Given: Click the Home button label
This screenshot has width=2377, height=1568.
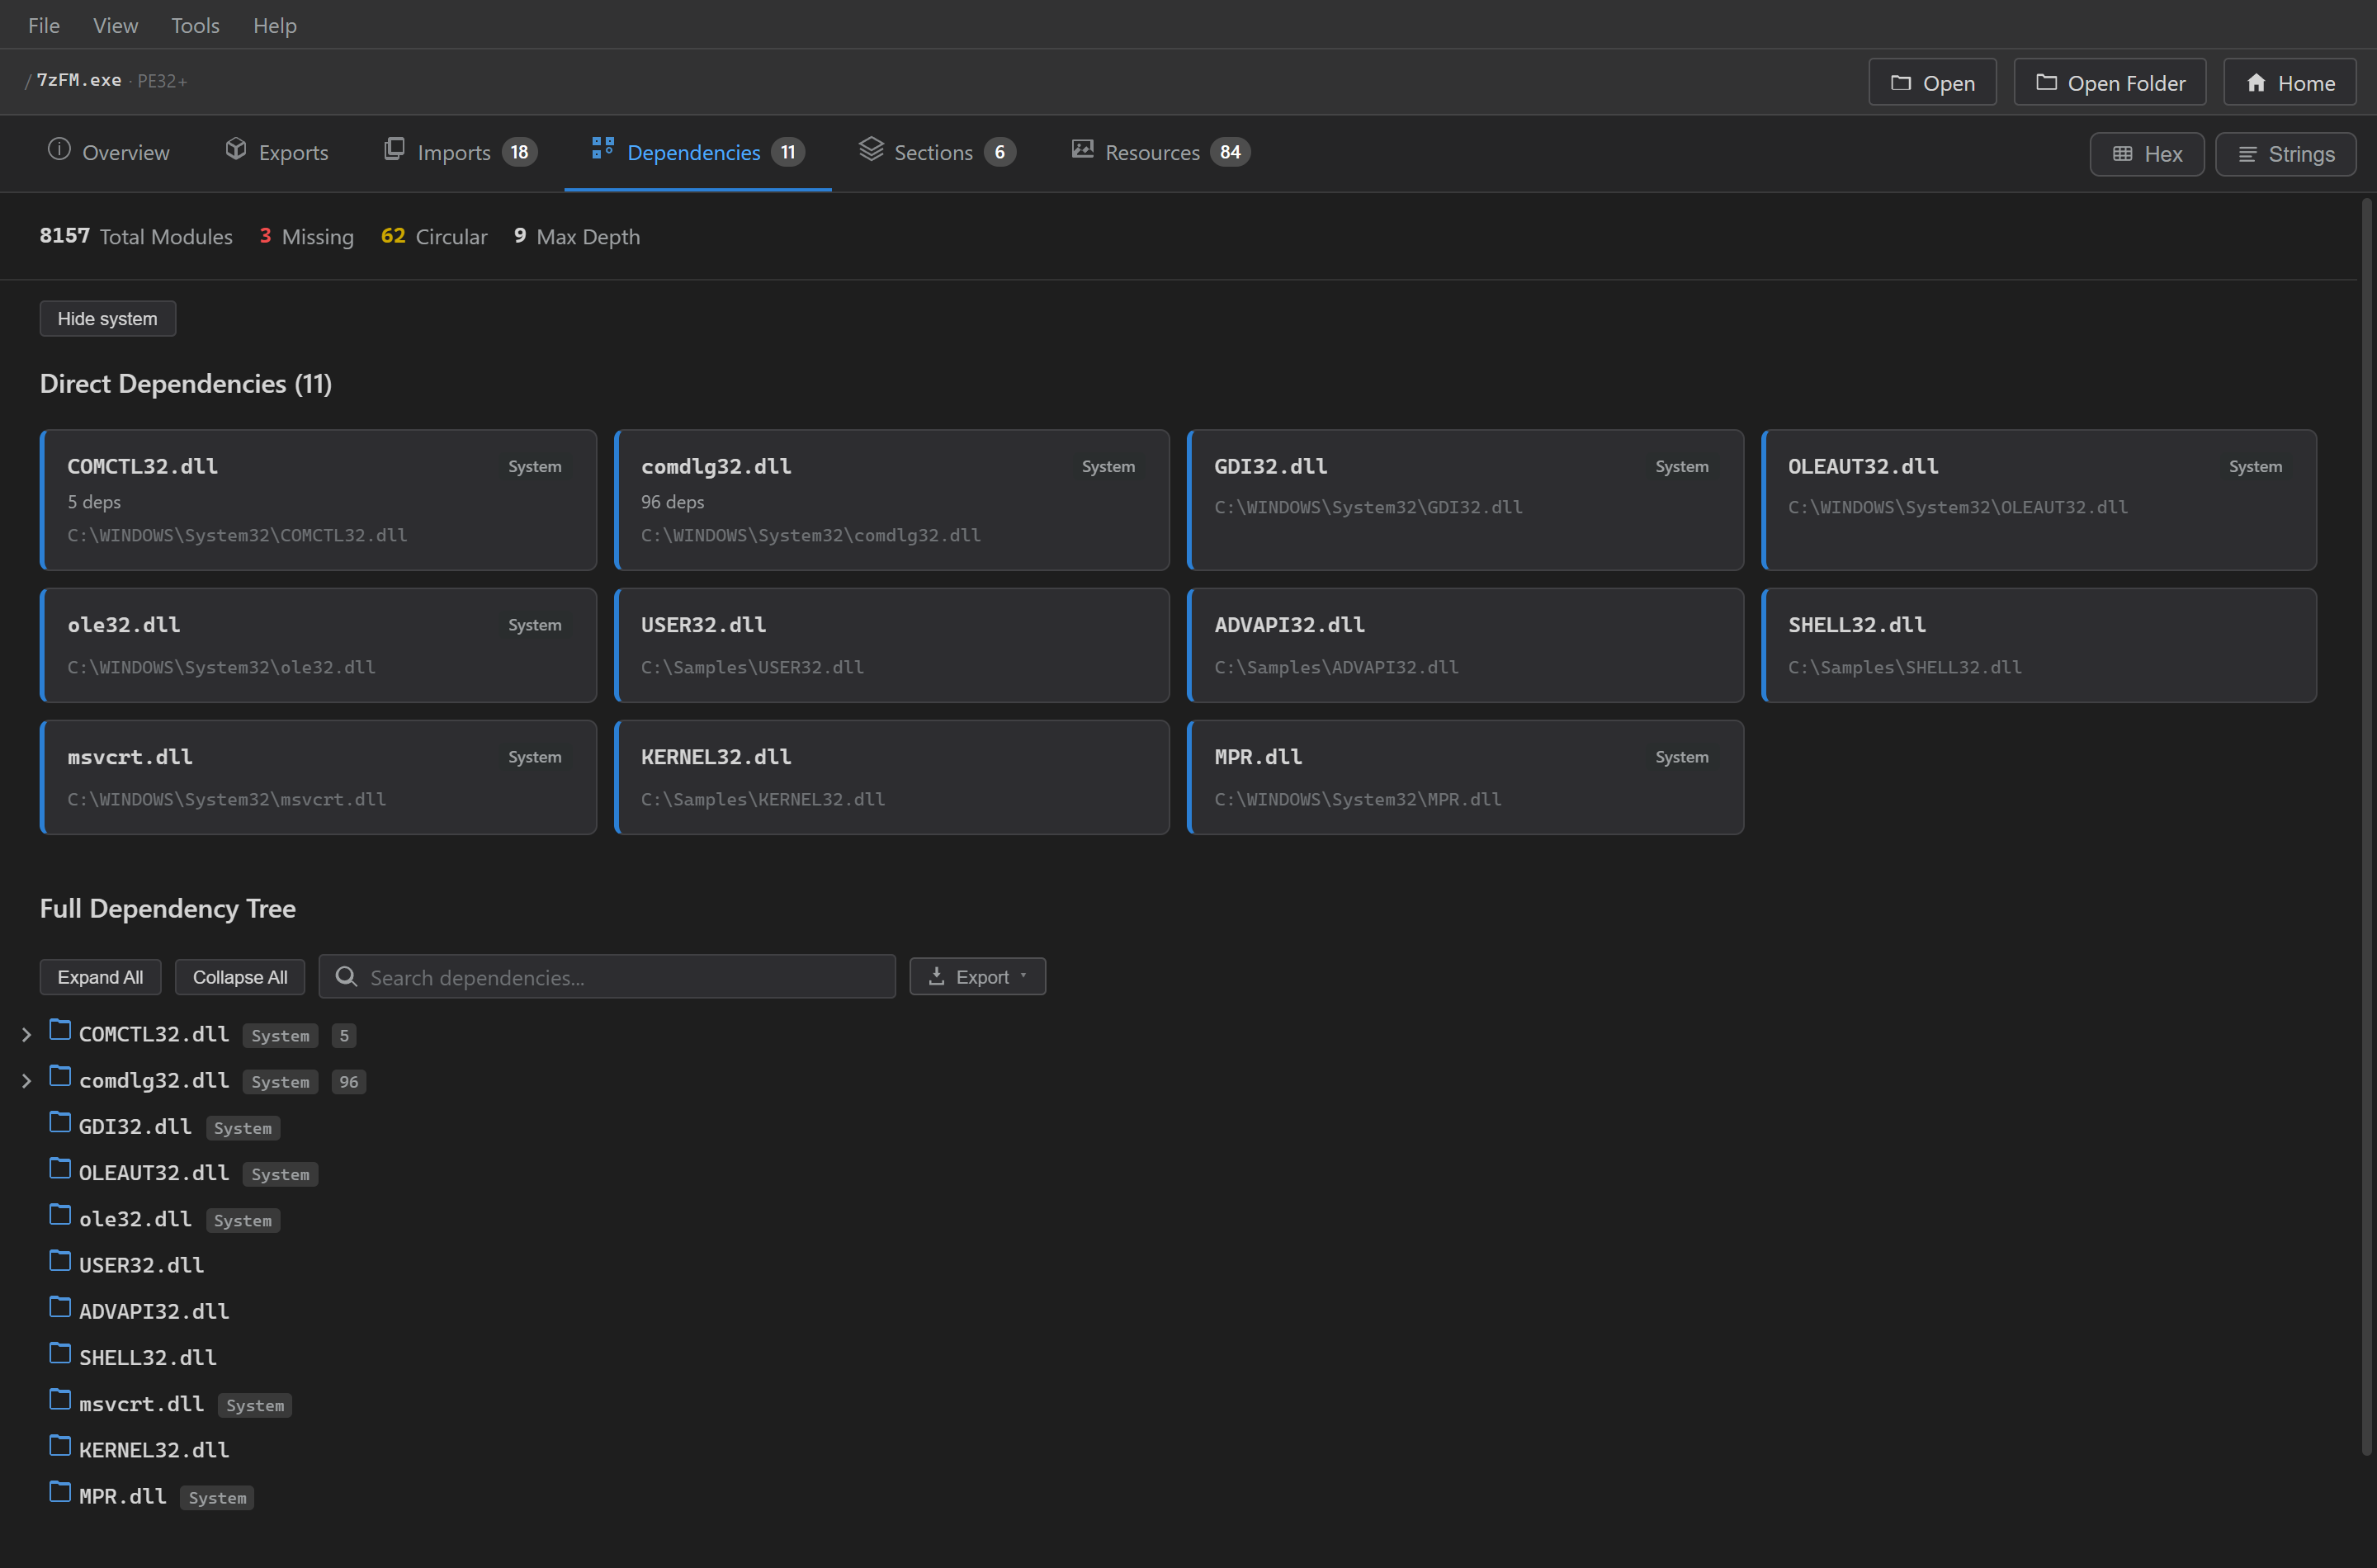Looking at the screenshot, I should (2306, 83).
